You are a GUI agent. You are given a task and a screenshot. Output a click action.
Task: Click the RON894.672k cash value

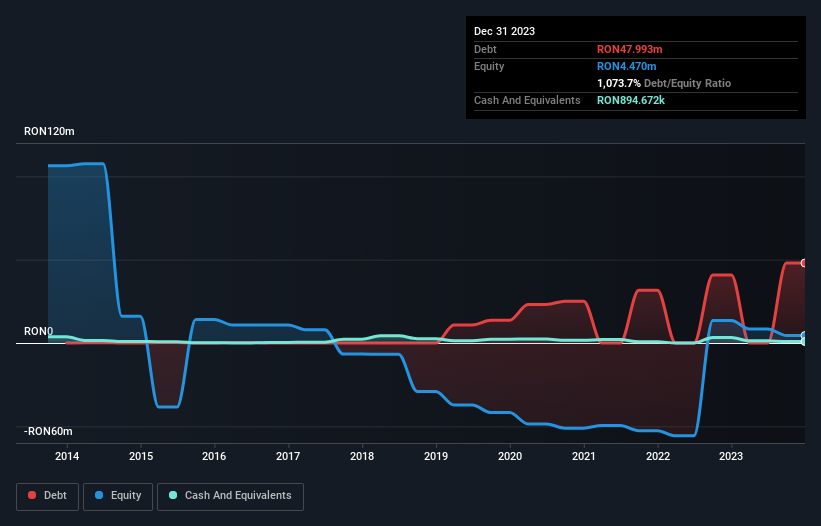pos(631,100)
